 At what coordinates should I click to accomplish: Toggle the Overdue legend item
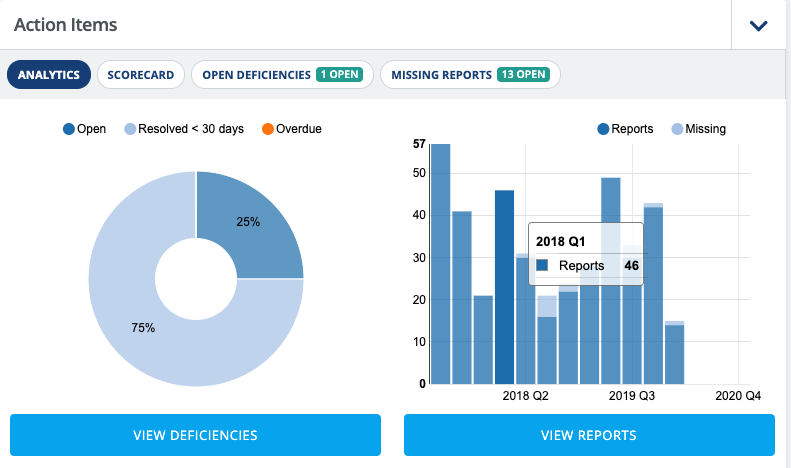point(292,129)
